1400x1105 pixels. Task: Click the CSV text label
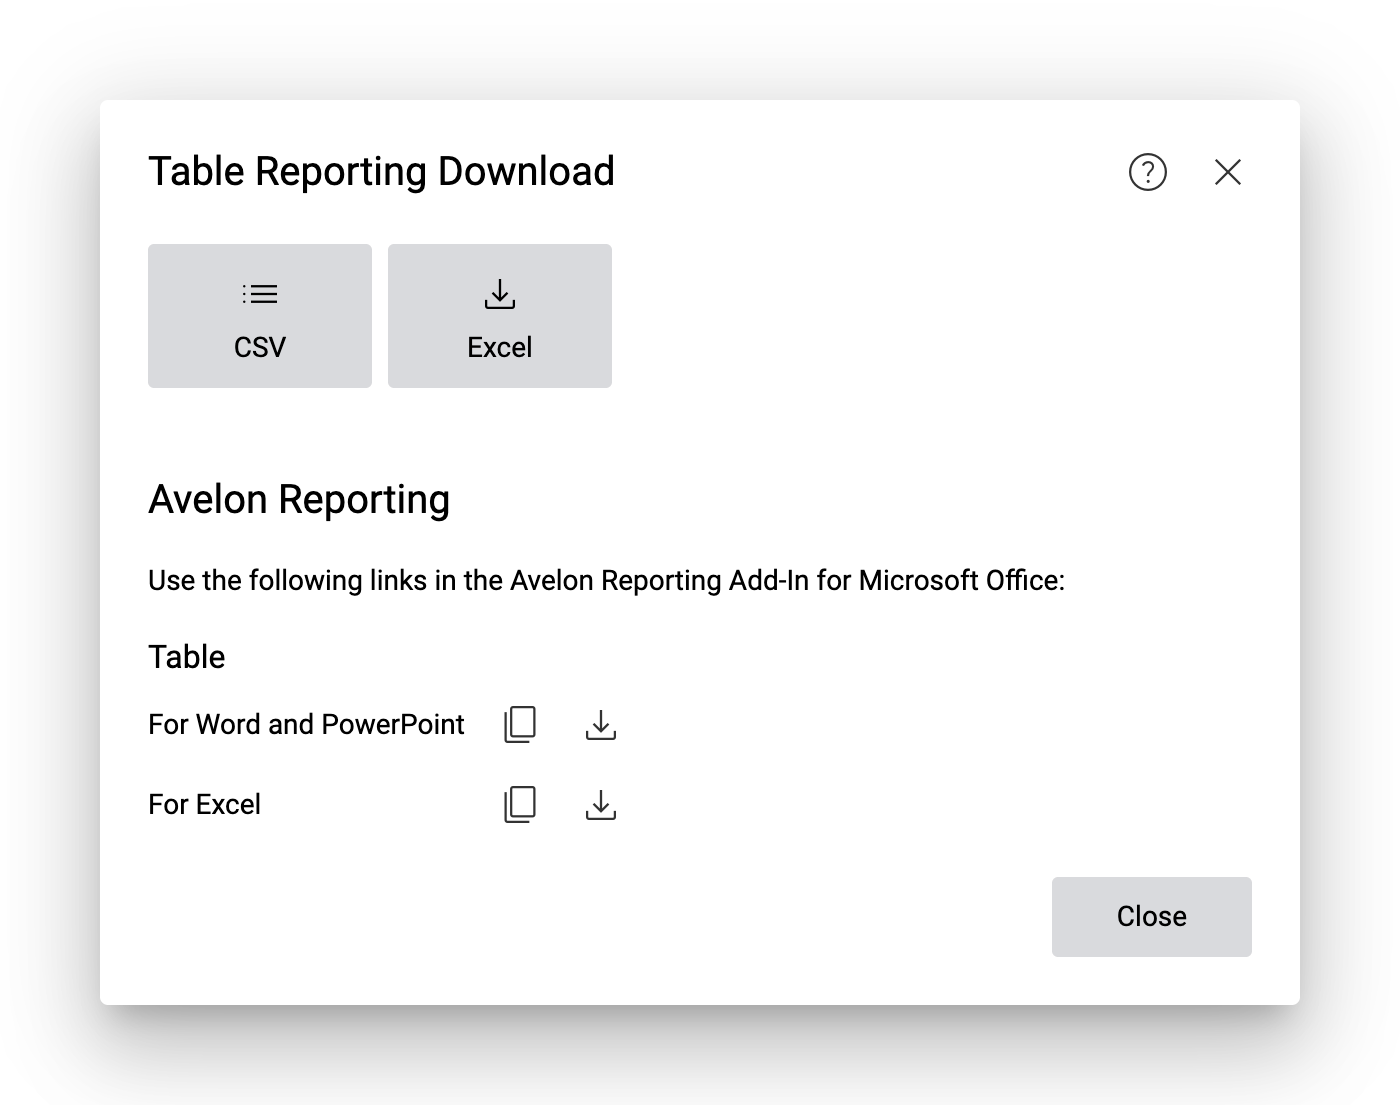[x=260, y=347]
